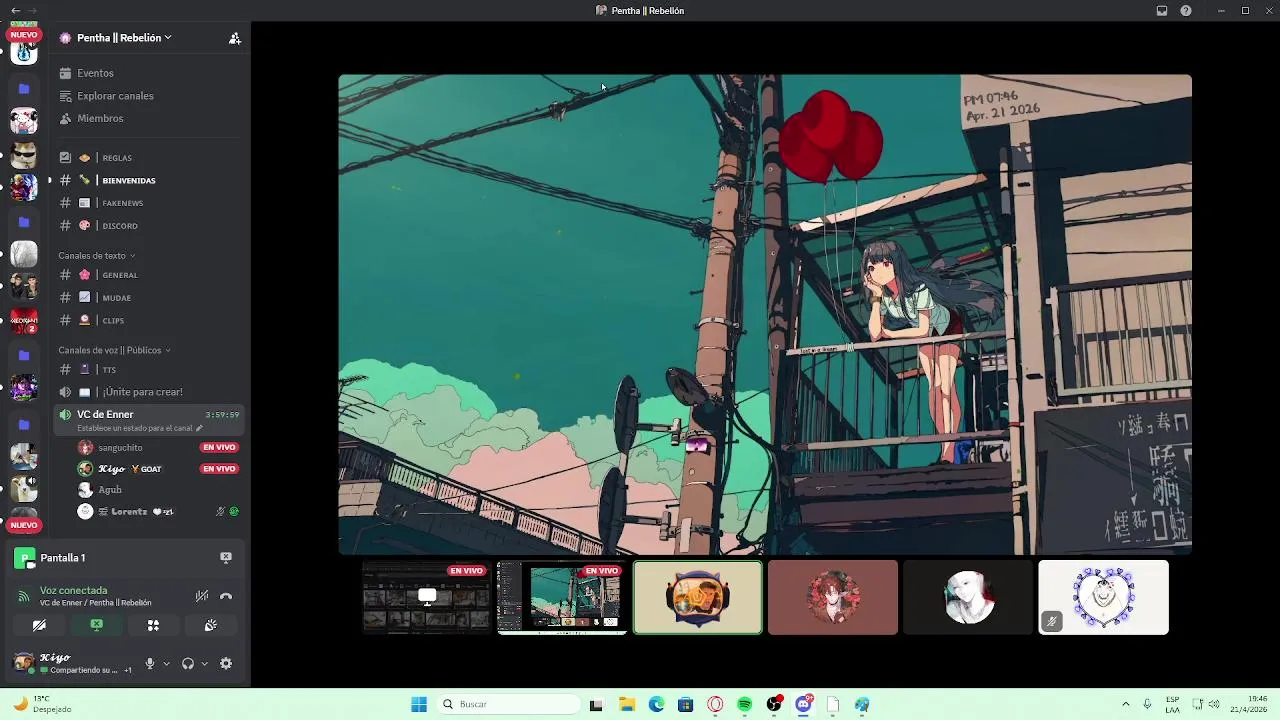
Task: Stop streaming Pantalla 1
Action: pyautogui.click(x=226, y=558)
